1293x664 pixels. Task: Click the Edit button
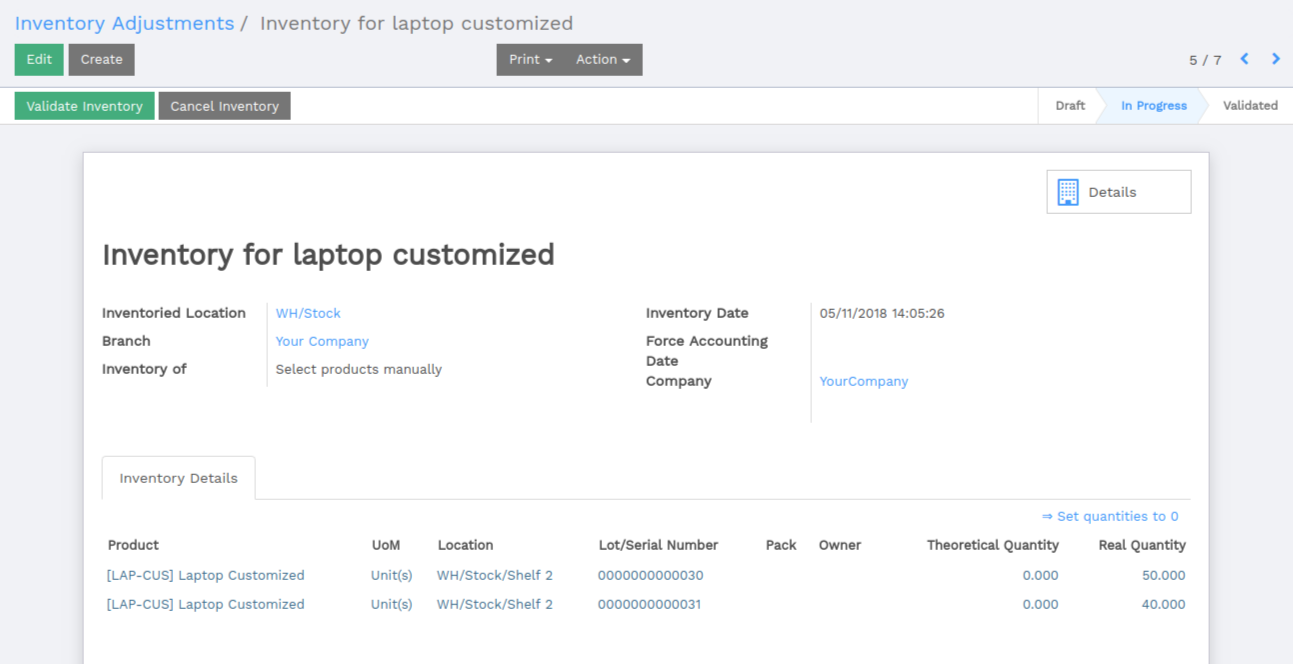[39, 60]
